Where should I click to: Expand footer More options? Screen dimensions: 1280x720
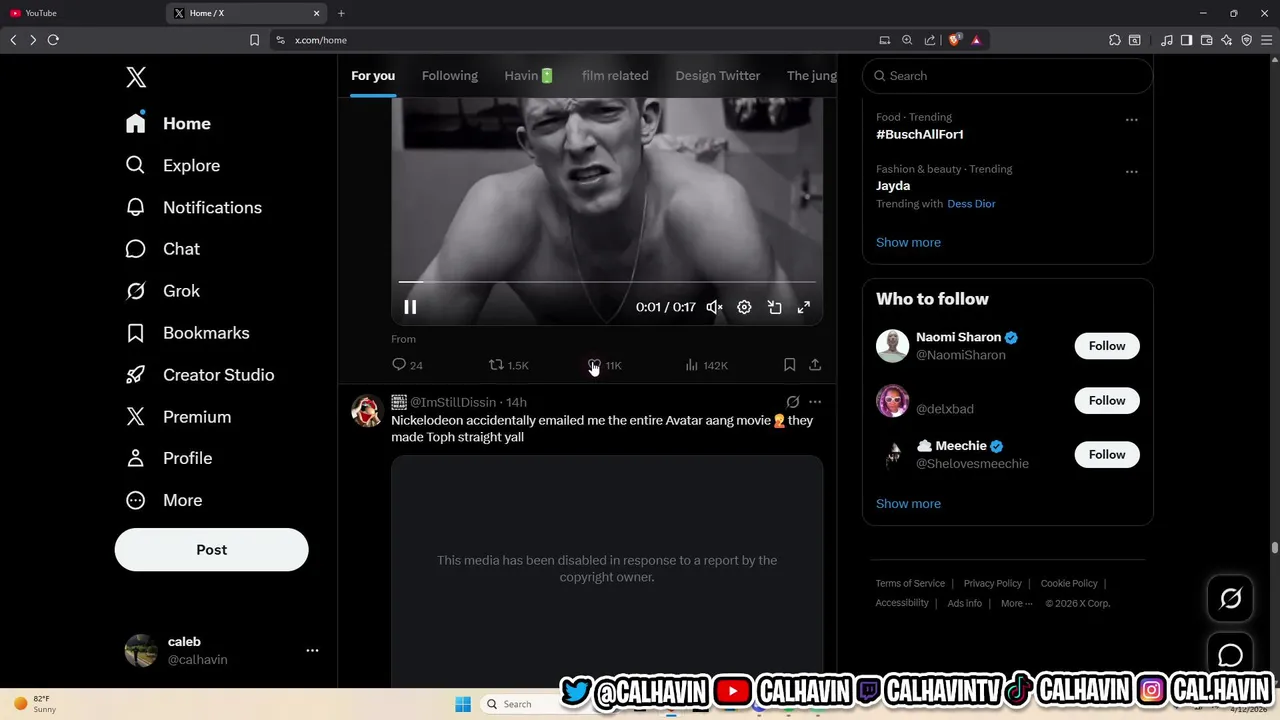1016,604
